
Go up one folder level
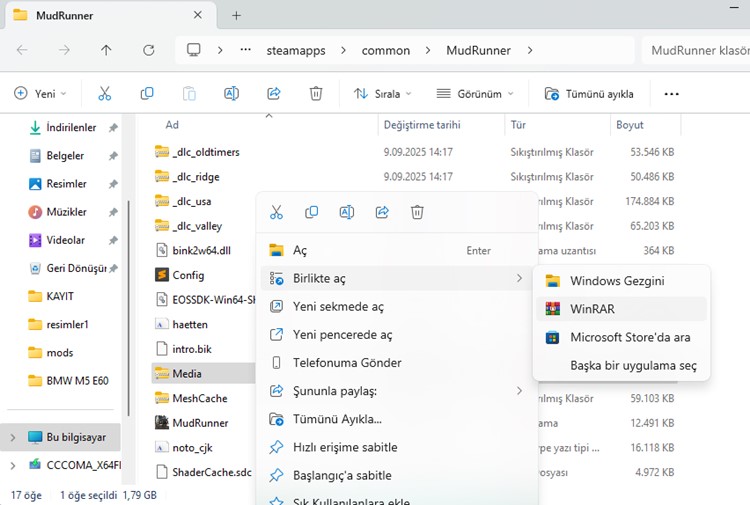pyautogui.click(x=106, y=50)
